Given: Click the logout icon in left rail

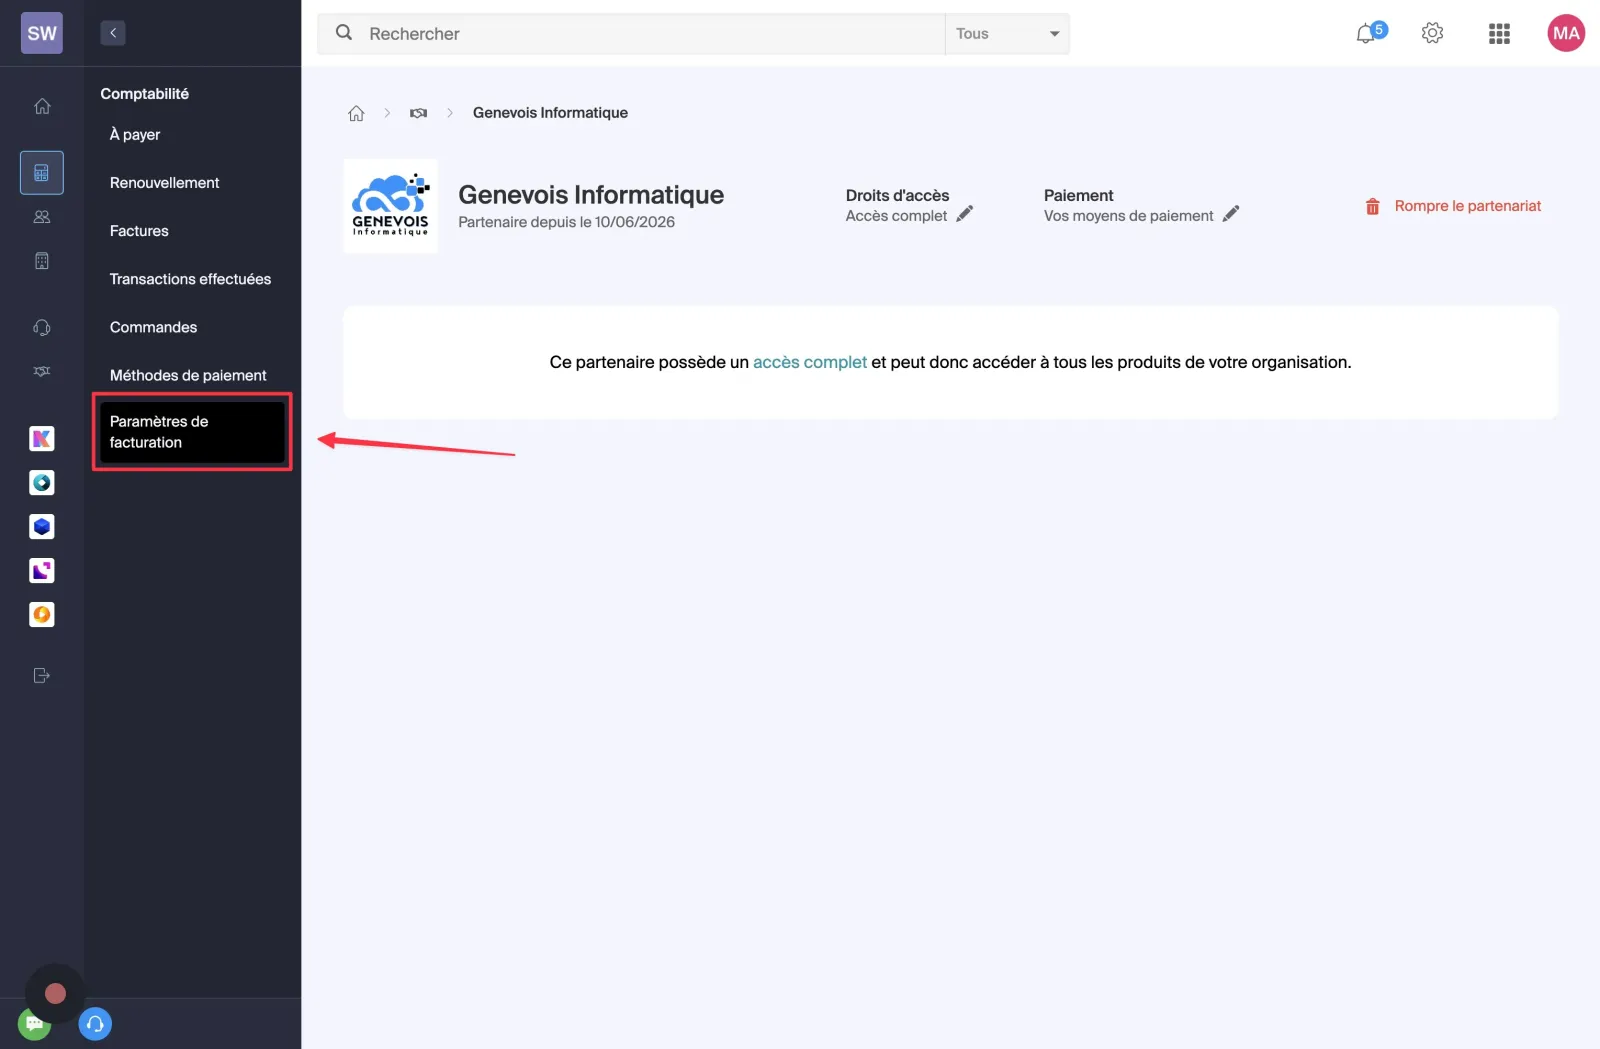Looking at the screenshot, I should point(42,676).
